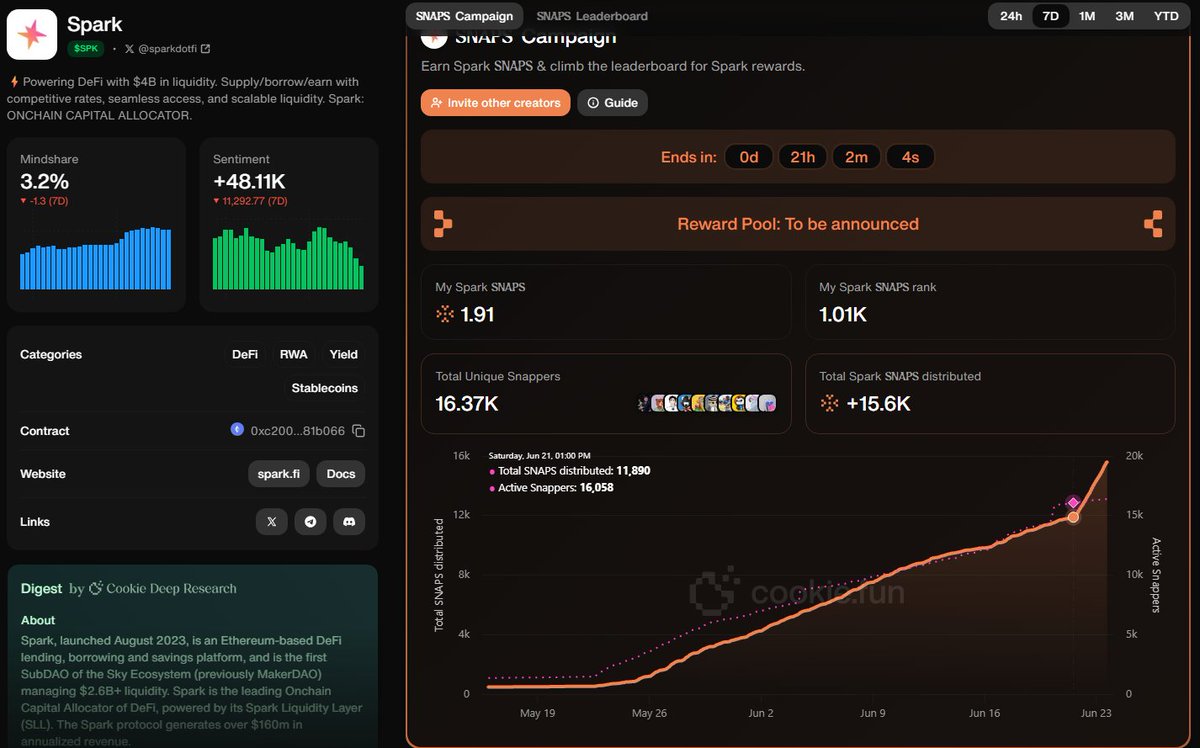1200x748 pixels.
Task: Open the campaign Guide button
Action: tap(613, 103)
